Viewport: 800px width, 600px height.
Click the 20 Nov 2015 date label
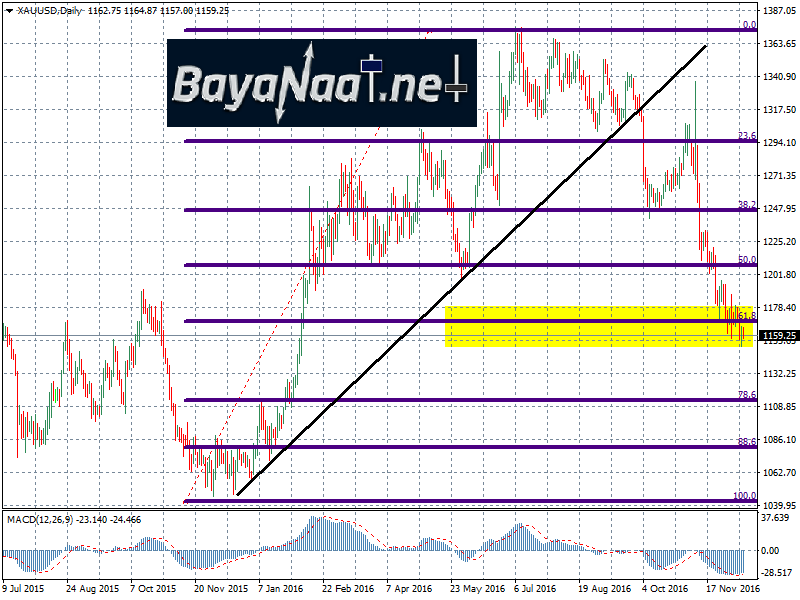221,590
